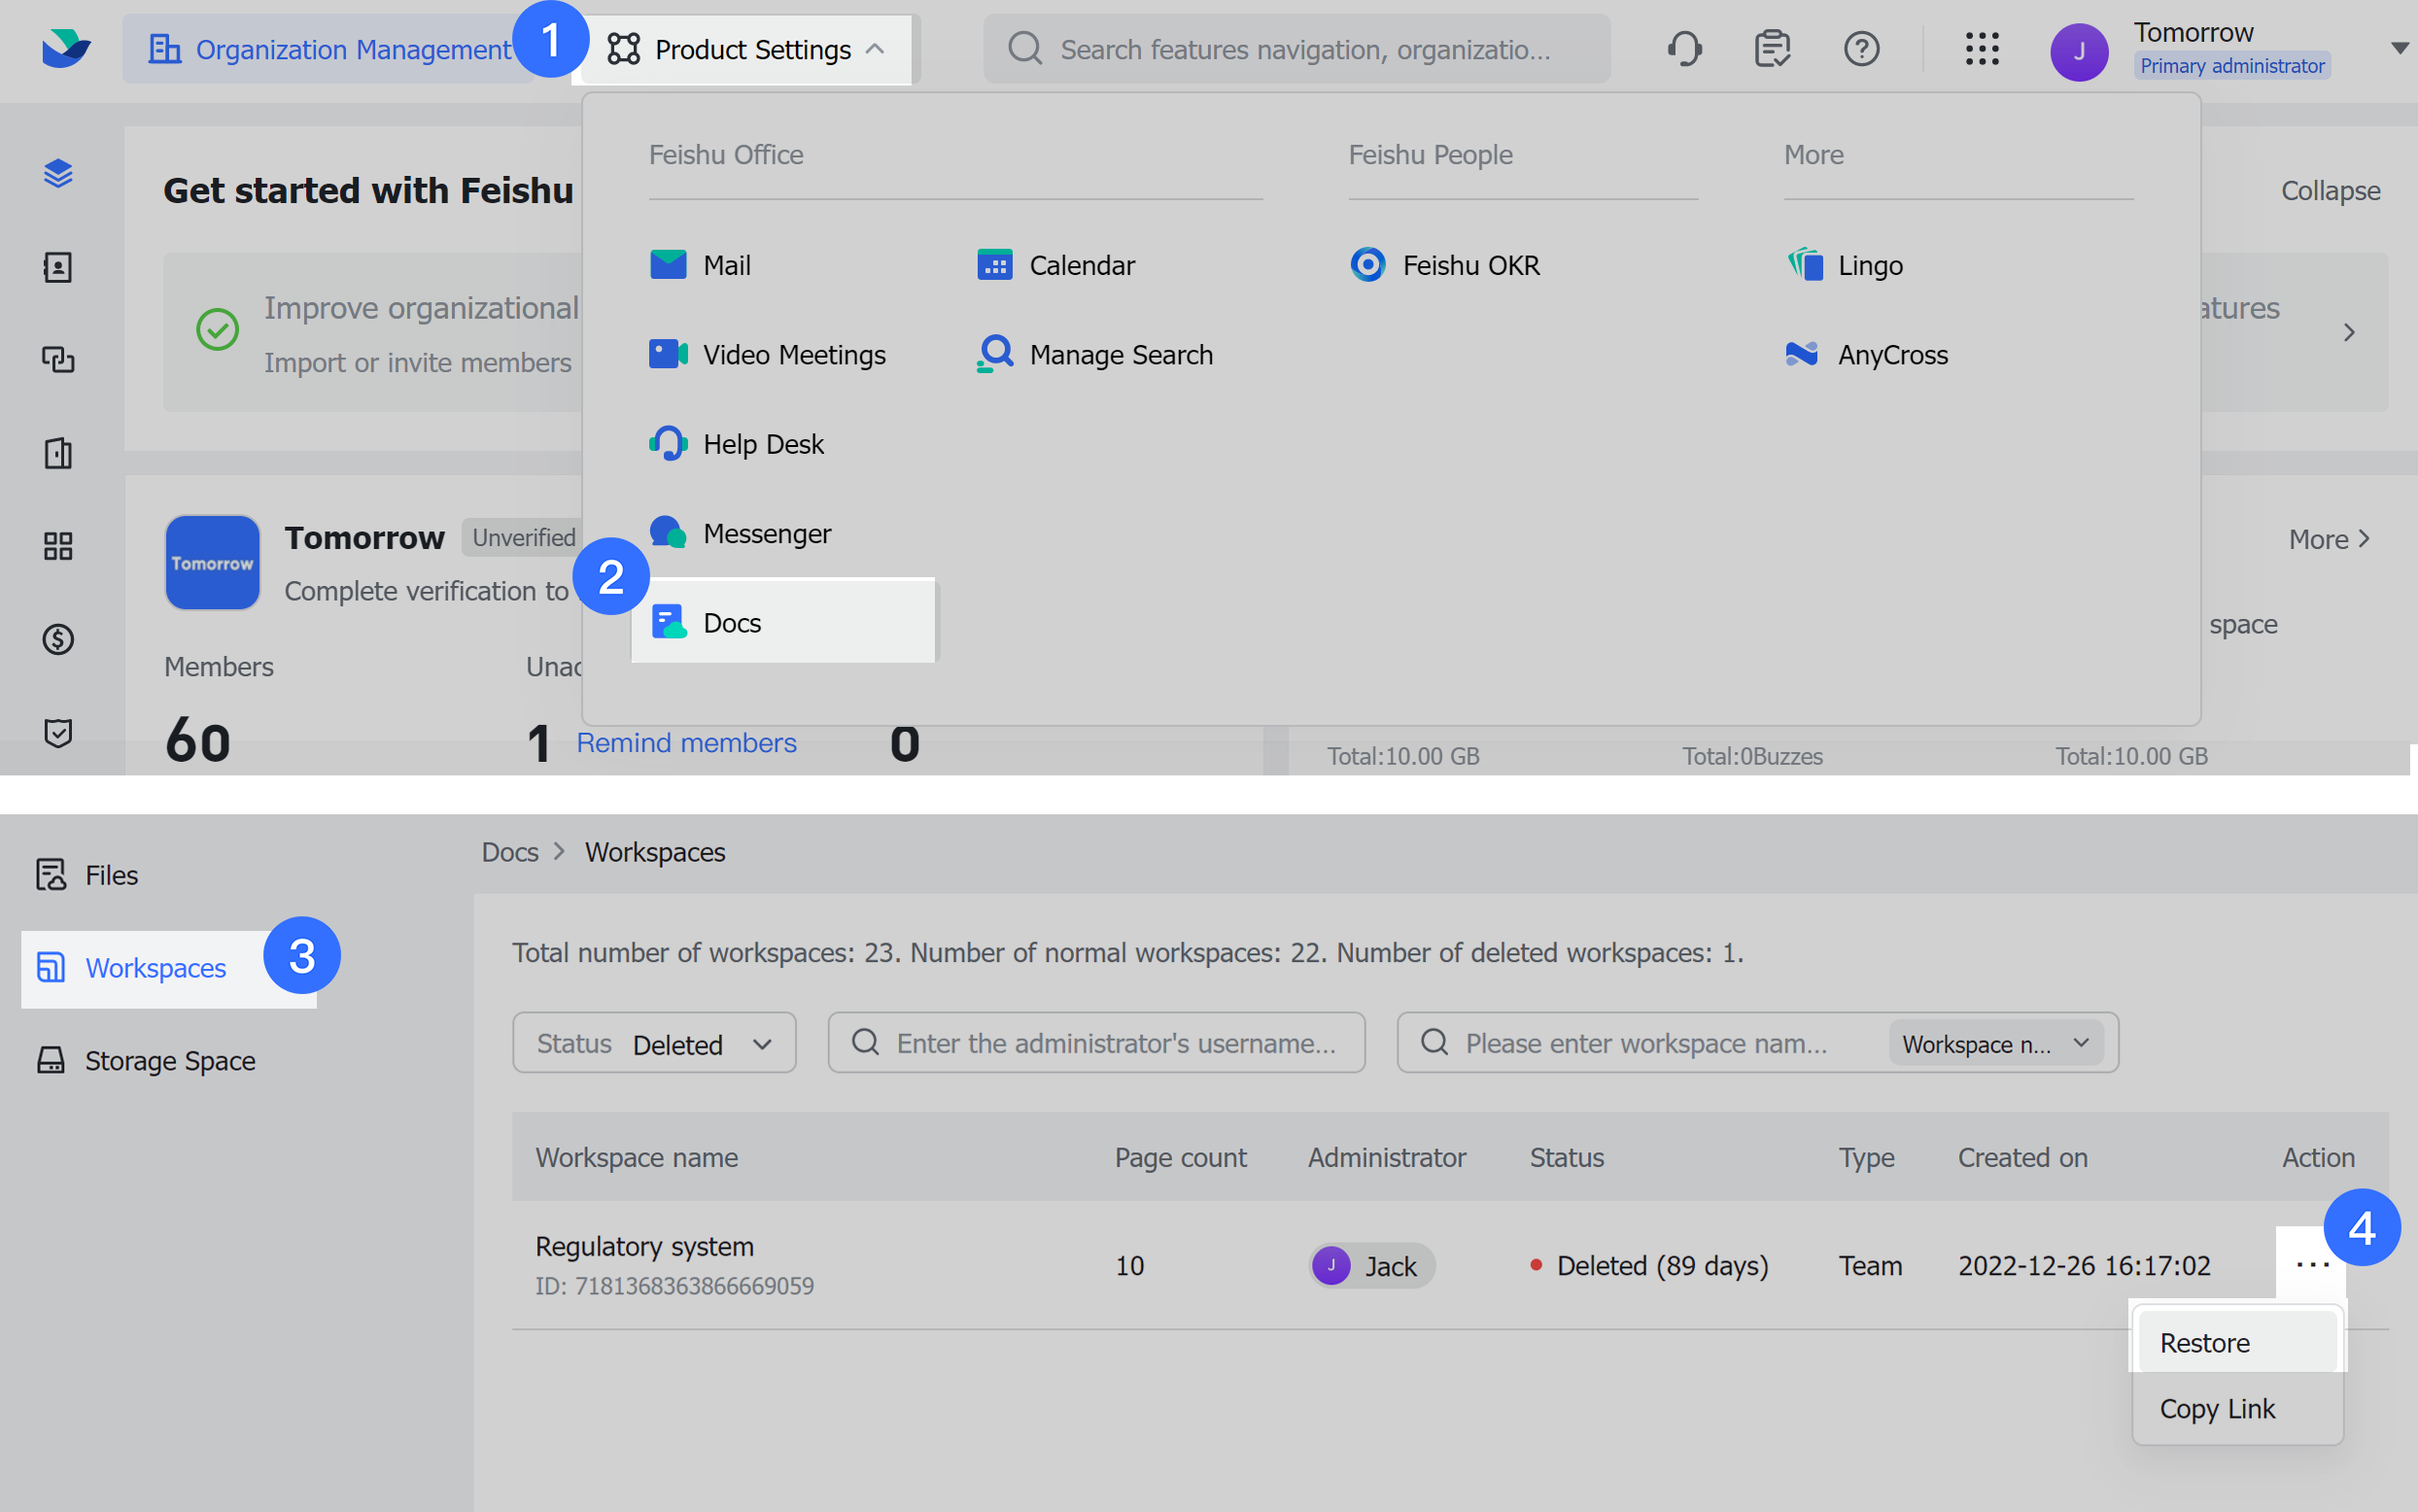Open Manage Search settings
2418x1512 pixels.
coord(1095,354)
